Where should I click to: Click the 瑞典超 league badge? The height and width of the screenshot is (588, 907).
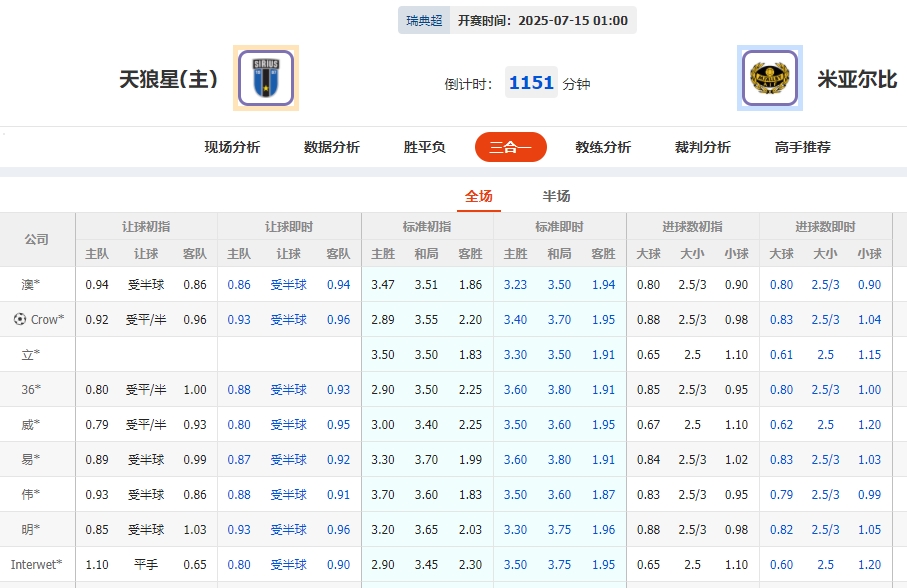tap(422, 20)
